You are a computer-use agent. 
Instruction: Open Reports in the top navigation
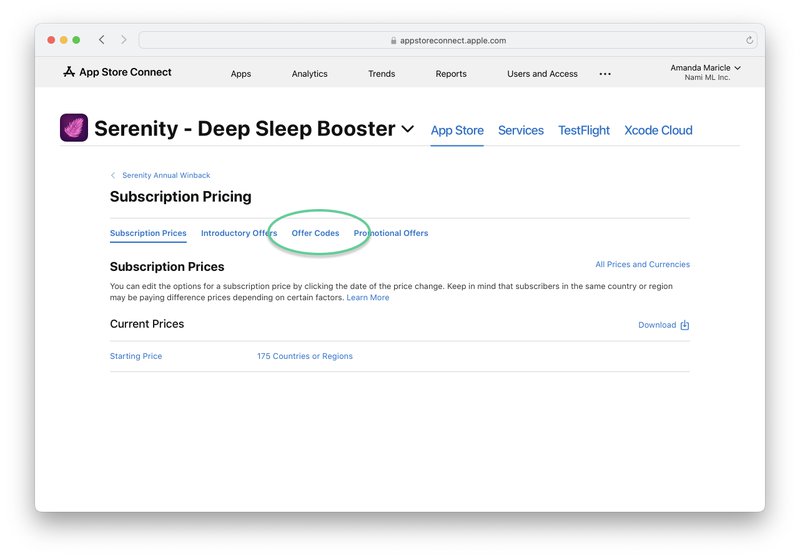[451, 74]
